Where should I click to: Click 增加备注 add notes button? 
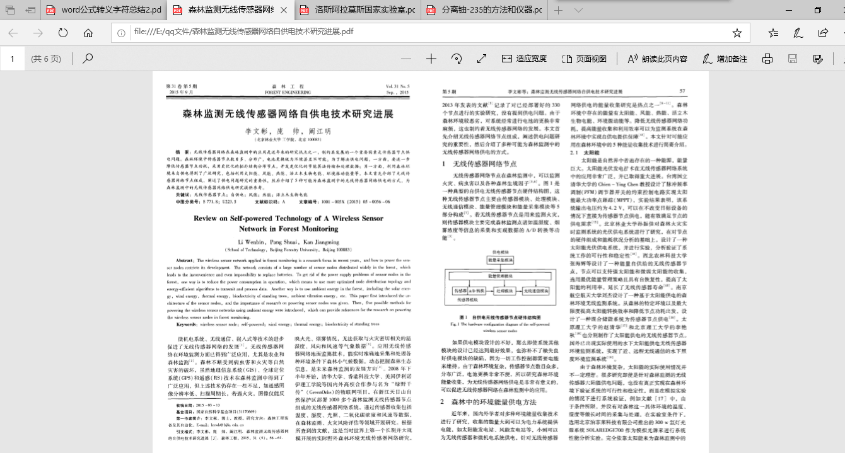[x=725, y=59]
